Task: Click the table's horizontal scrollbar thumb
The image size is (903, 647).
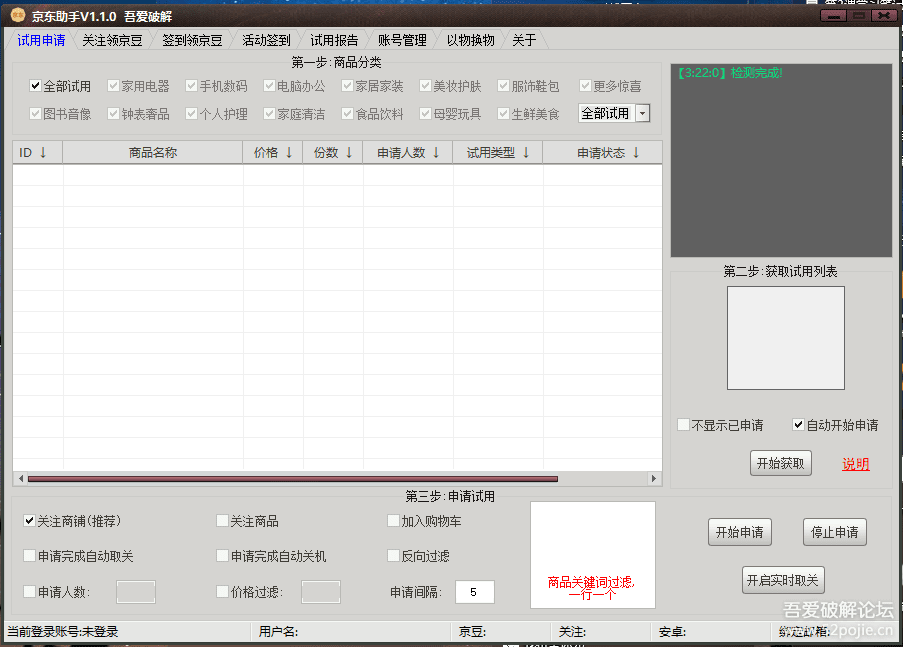Action: 293,479
